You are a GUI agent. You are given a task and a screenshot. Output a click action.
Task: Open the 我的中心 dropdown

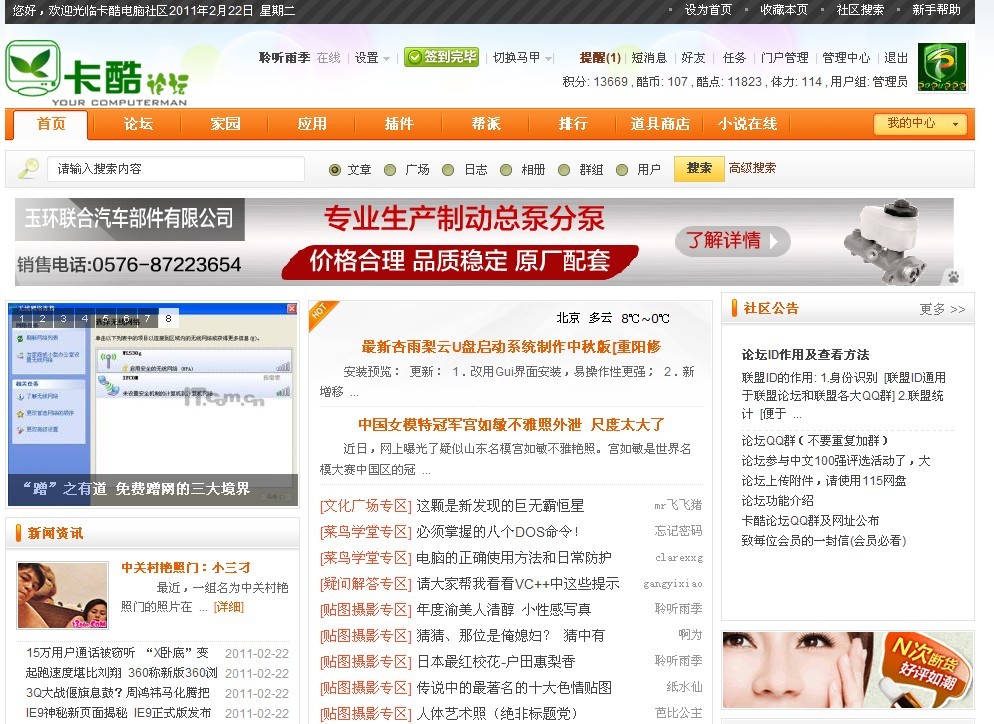point(919,124)
